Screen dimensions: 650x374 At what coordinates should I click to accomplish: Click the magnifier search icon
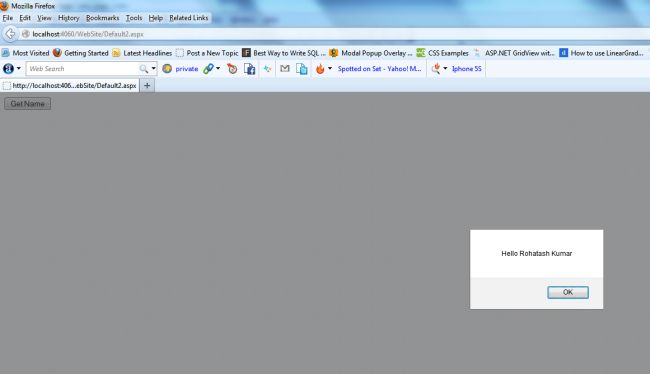(x=144, y=69)
